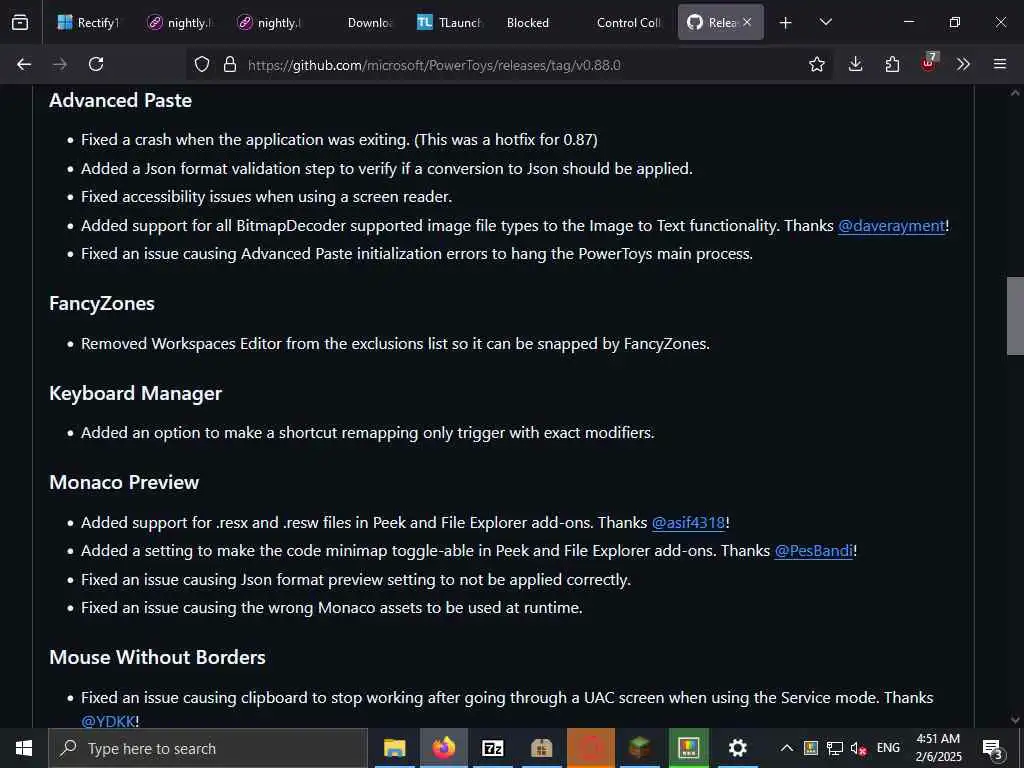This screenshot has width=1024, height=768.
Task: Click the Advanced Paste heading
Action: click(x=120, y=101)
